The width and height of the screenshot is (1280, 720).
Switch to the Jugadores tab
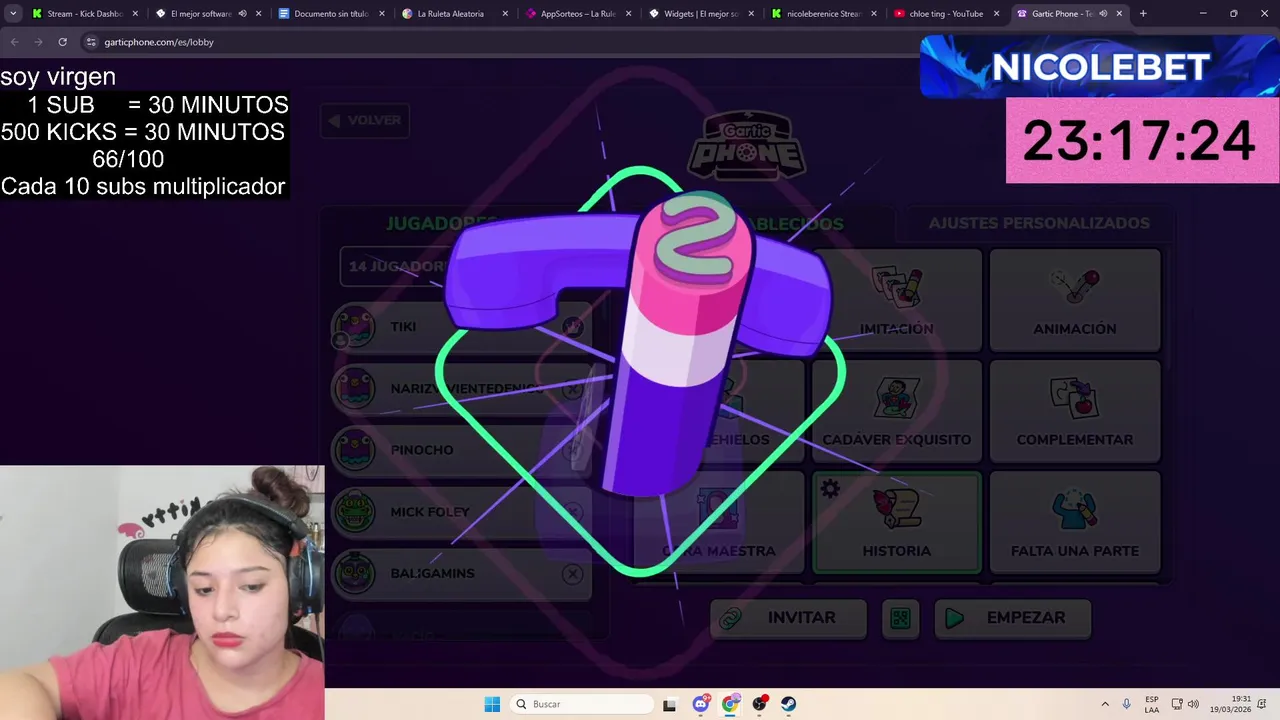pyautogui.click(x=441, y=223)
